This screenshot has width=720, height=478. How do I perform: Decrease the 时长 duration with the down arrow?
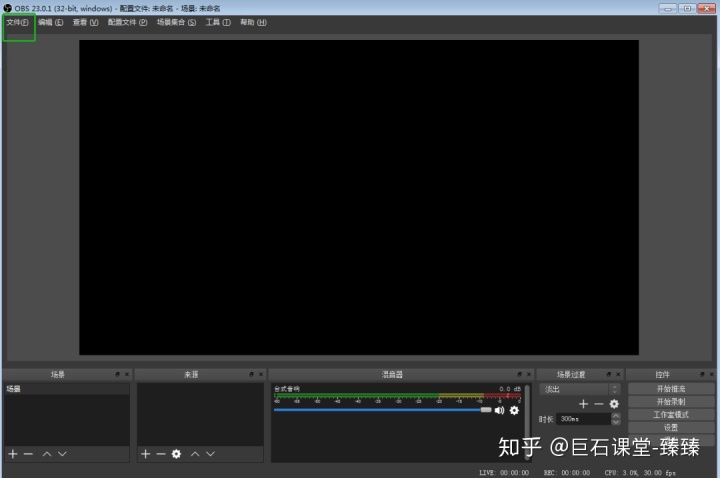[616, 422]
